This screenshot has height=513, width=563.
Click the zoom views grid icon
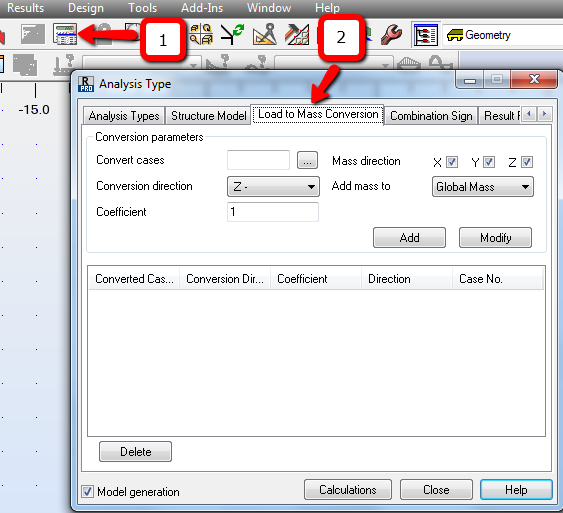click(x=201, y=34)
